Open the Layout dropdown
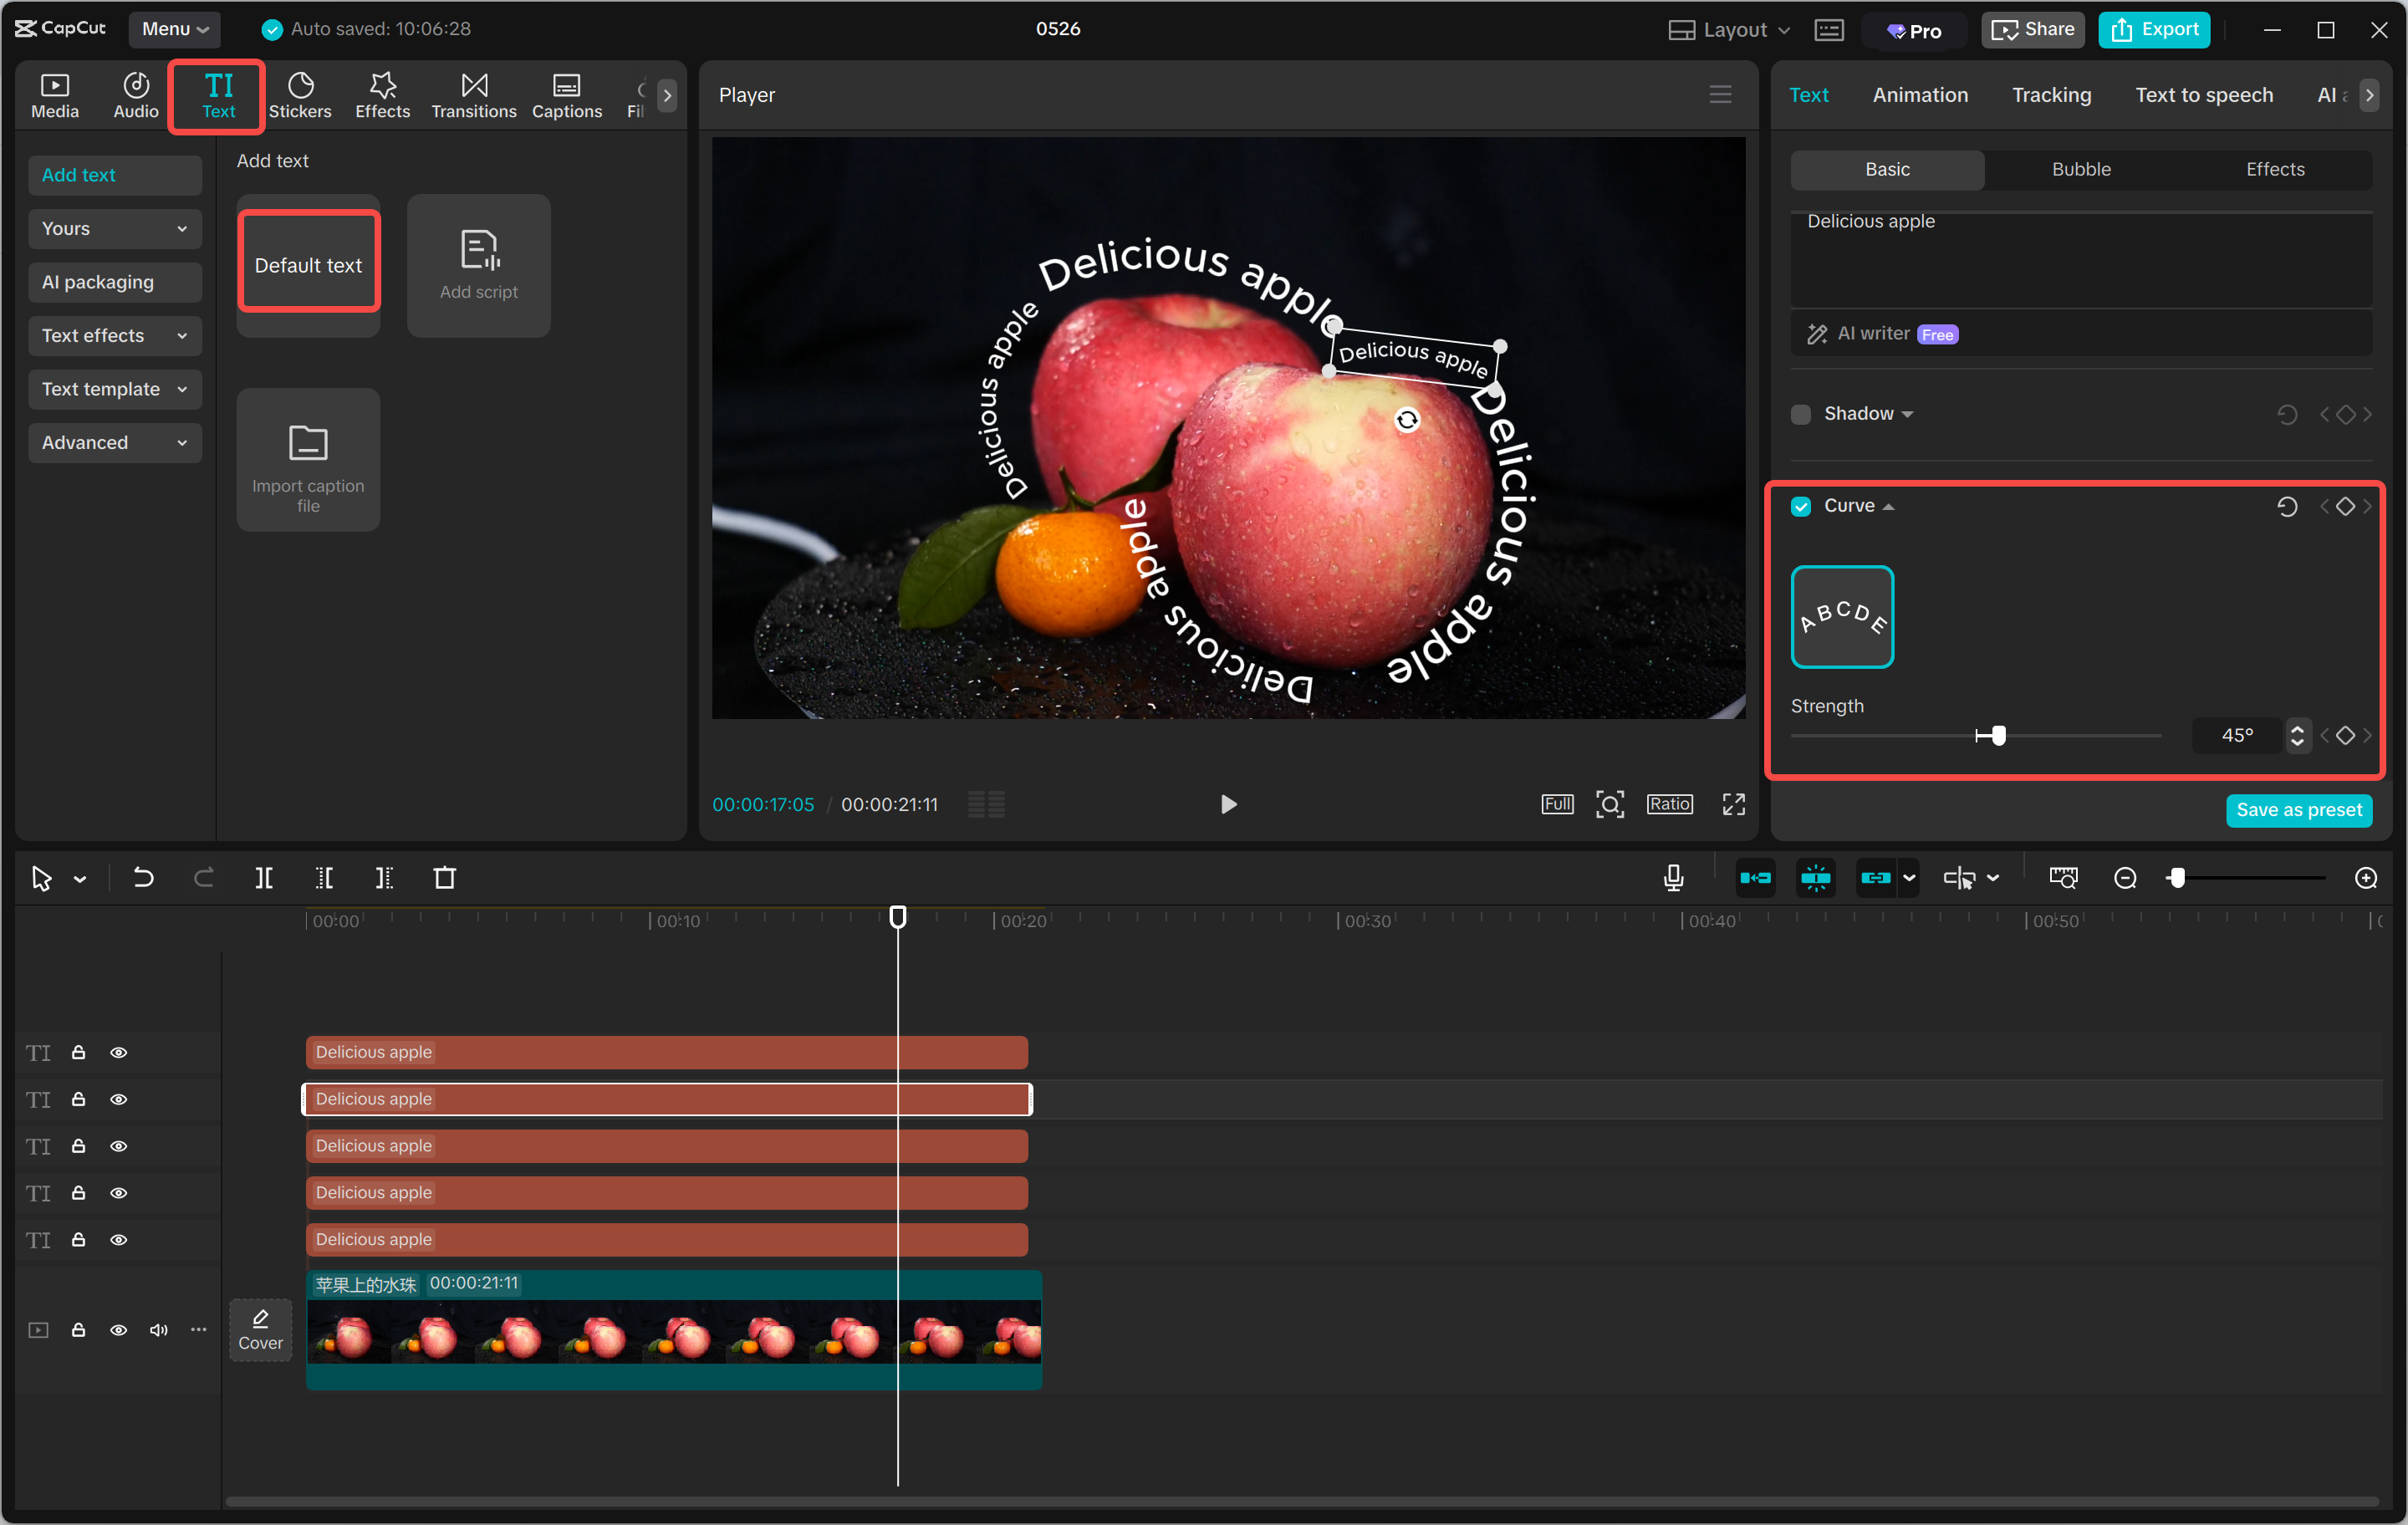The width and height of the screenshot is (2408, 1525). point(1728,29)
